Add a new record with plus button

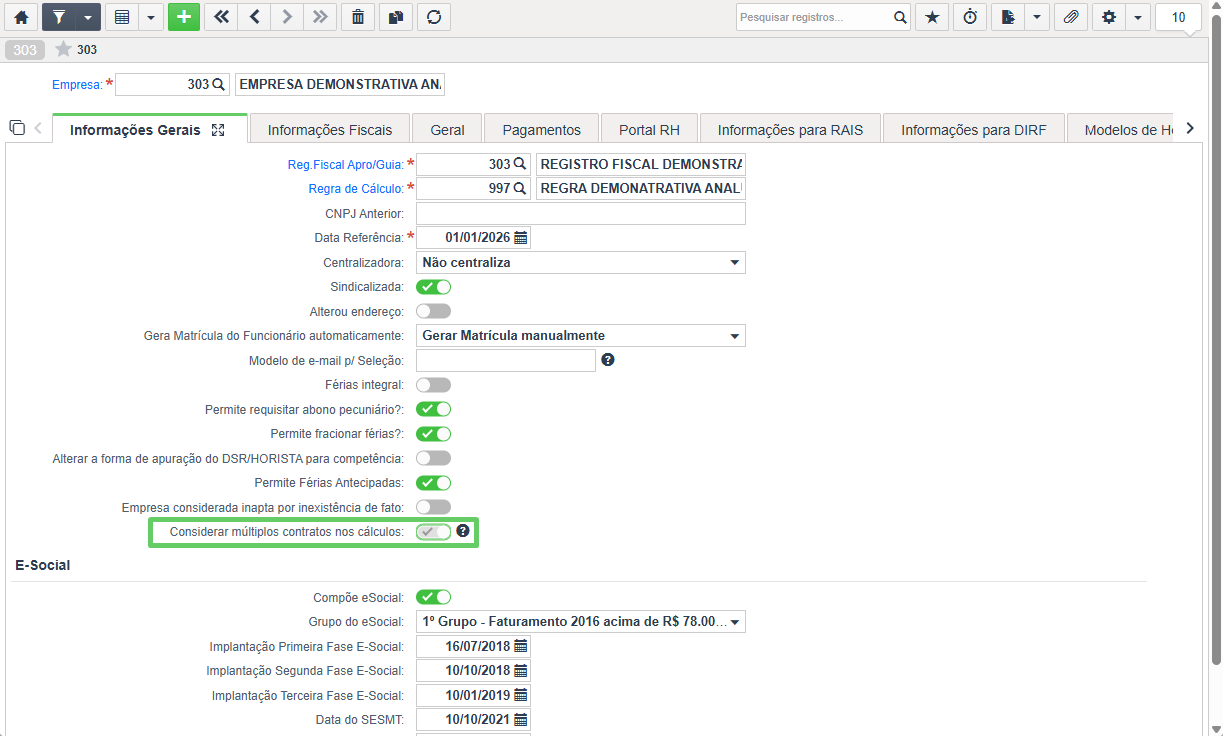pos(184,17)
